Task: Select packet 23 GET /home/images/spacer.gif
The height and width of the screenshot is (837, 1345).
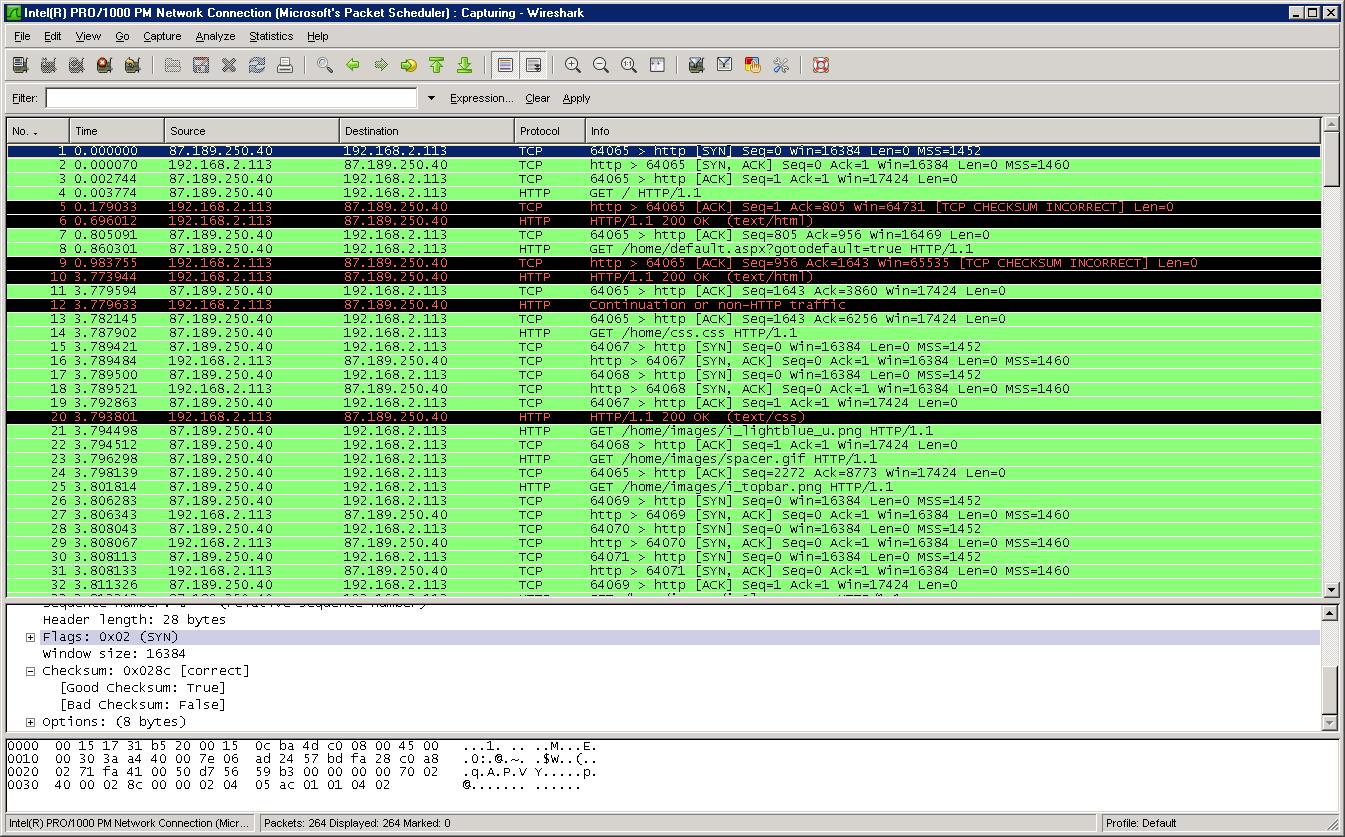Action: pyautogui.click(x=664, y=459)
